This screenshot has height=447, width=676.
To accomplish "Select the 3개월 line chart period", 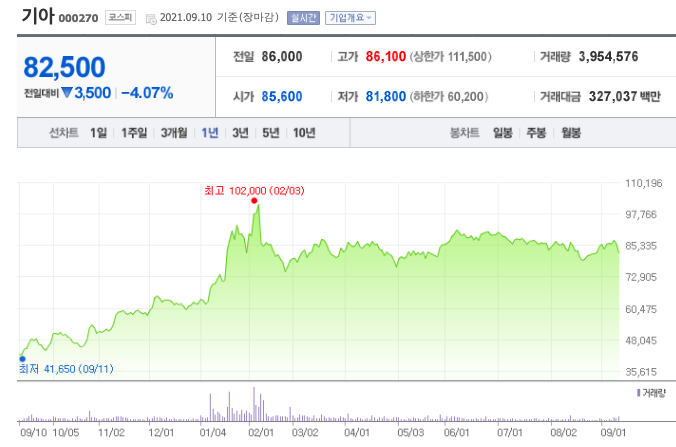I will 174,133.
